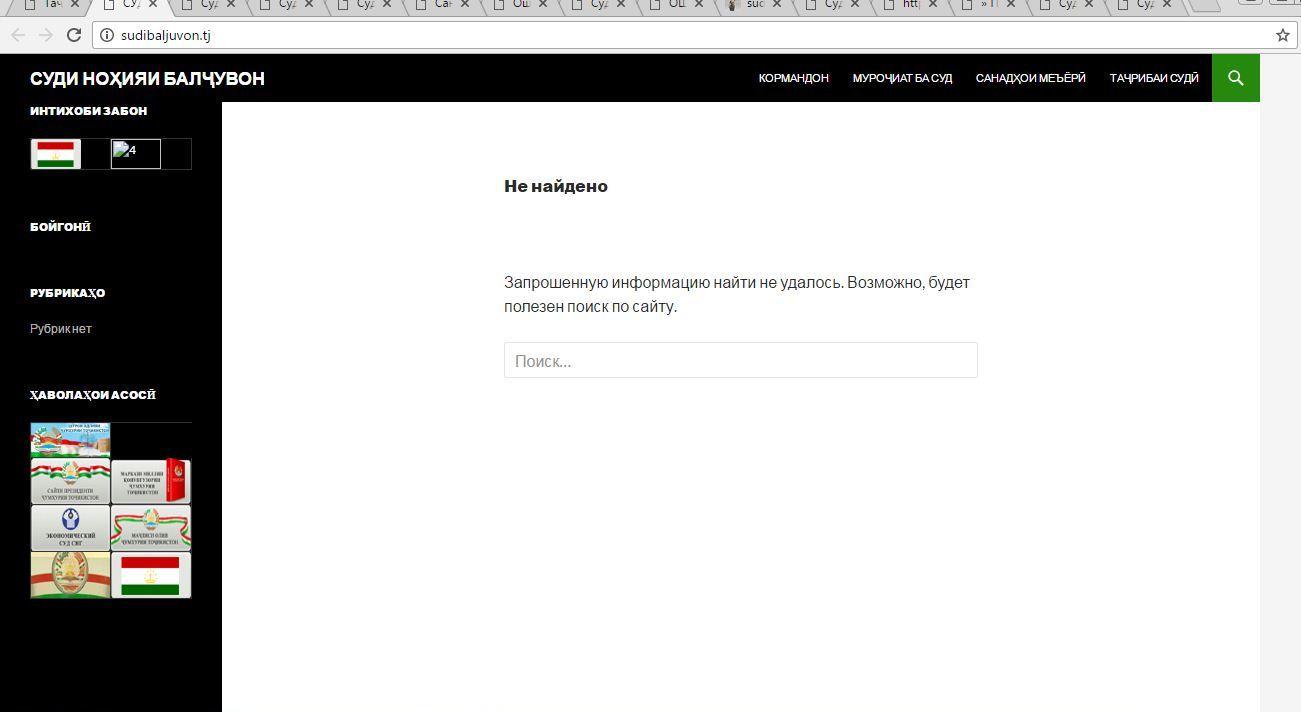1301x712 pixels.
Task: Open the Санадҳои меъёрӣ menu item
Action: (x=1030, y=78)
